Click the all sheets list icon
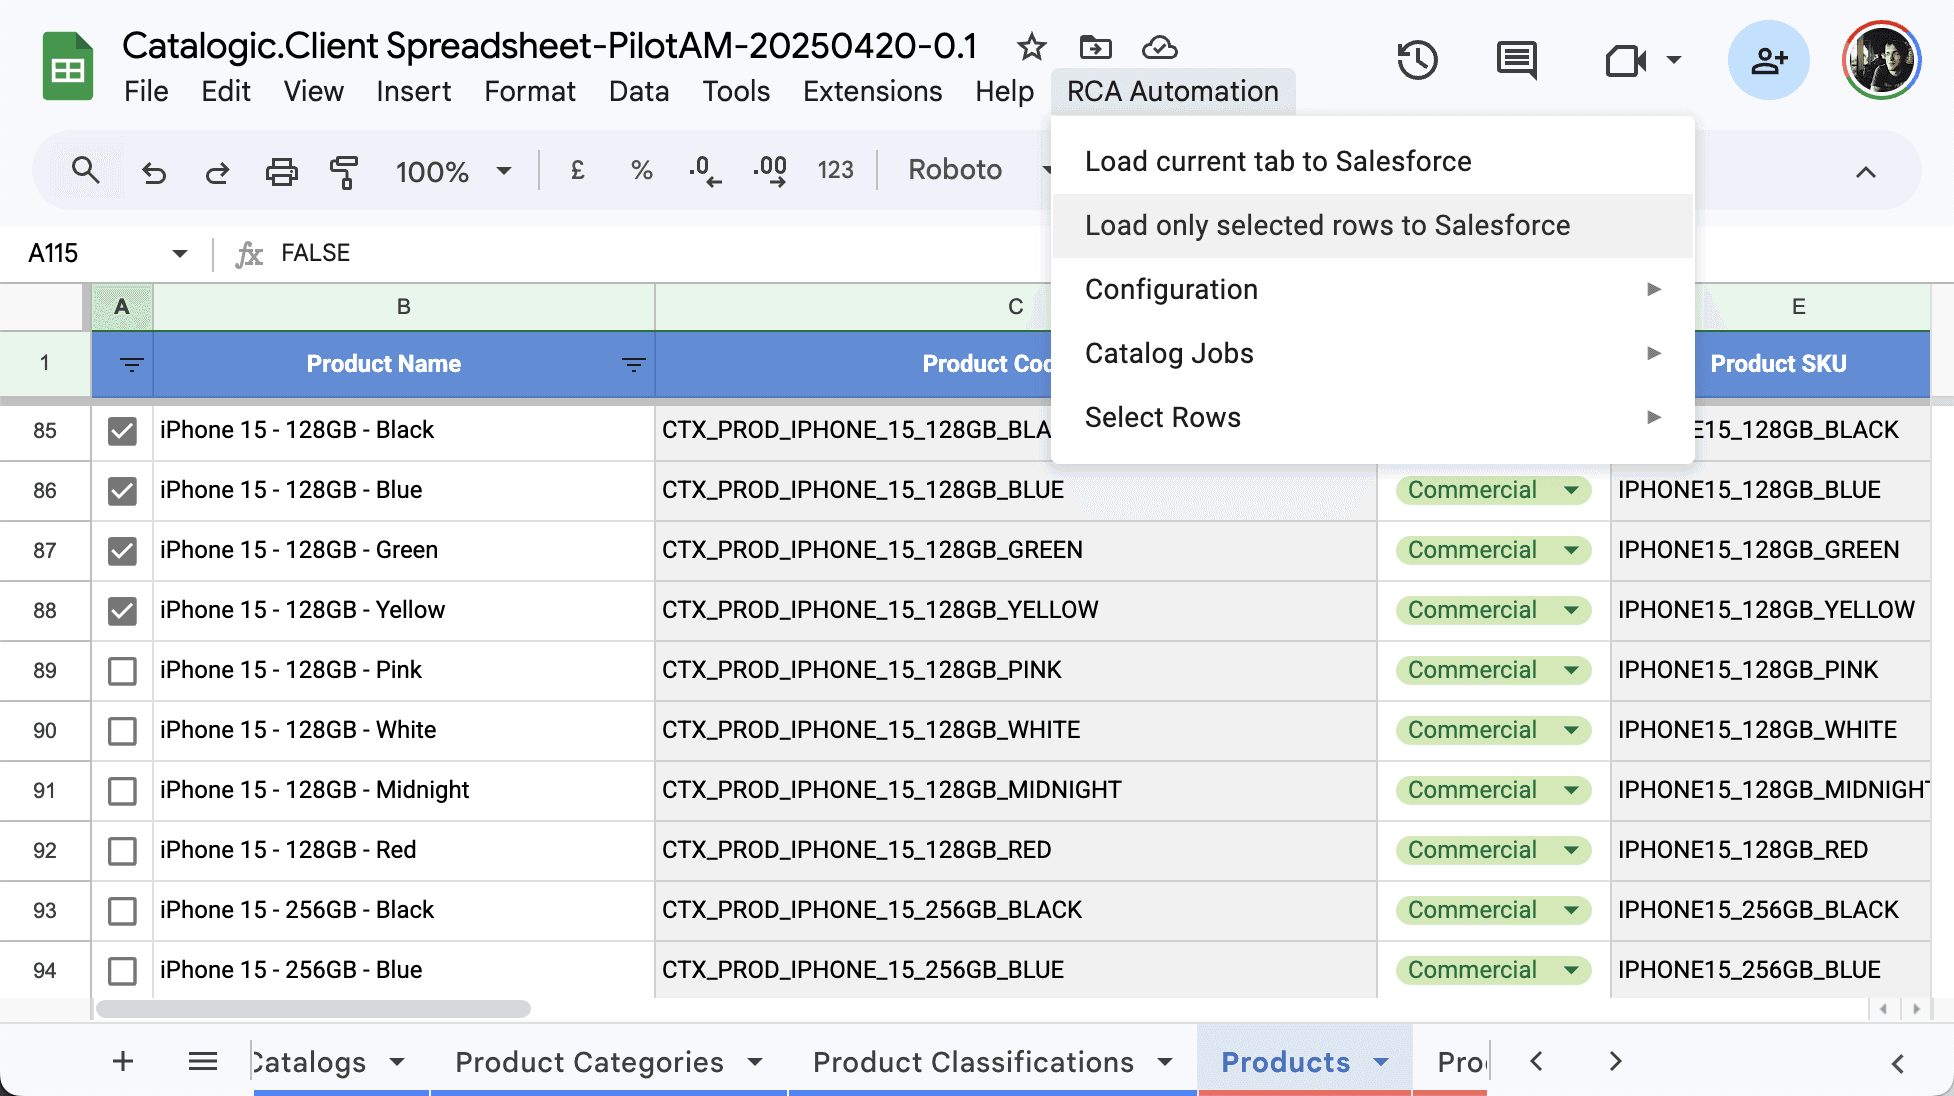1954x1096 pixels. coord(203,1061)
